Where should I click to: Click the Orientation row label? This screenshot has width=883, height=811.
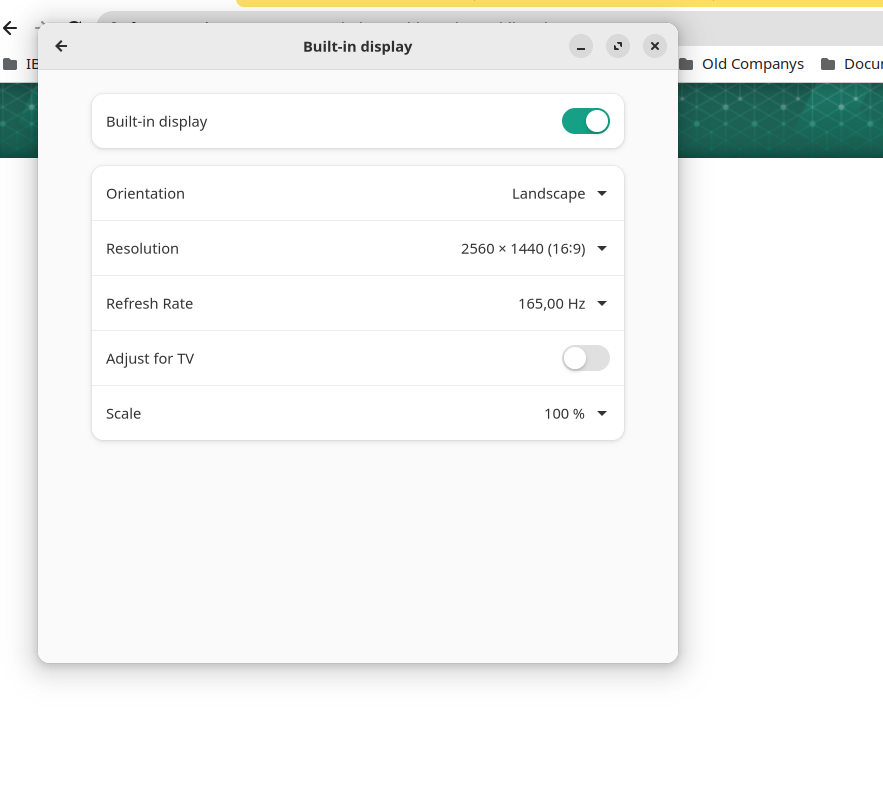click(x=145, y=194)
